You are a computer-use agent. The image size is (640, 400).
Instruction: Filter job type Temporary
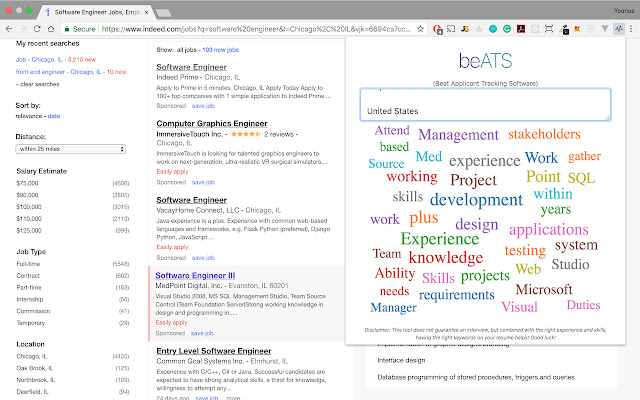pyautogui.click(x=31, y=323)
